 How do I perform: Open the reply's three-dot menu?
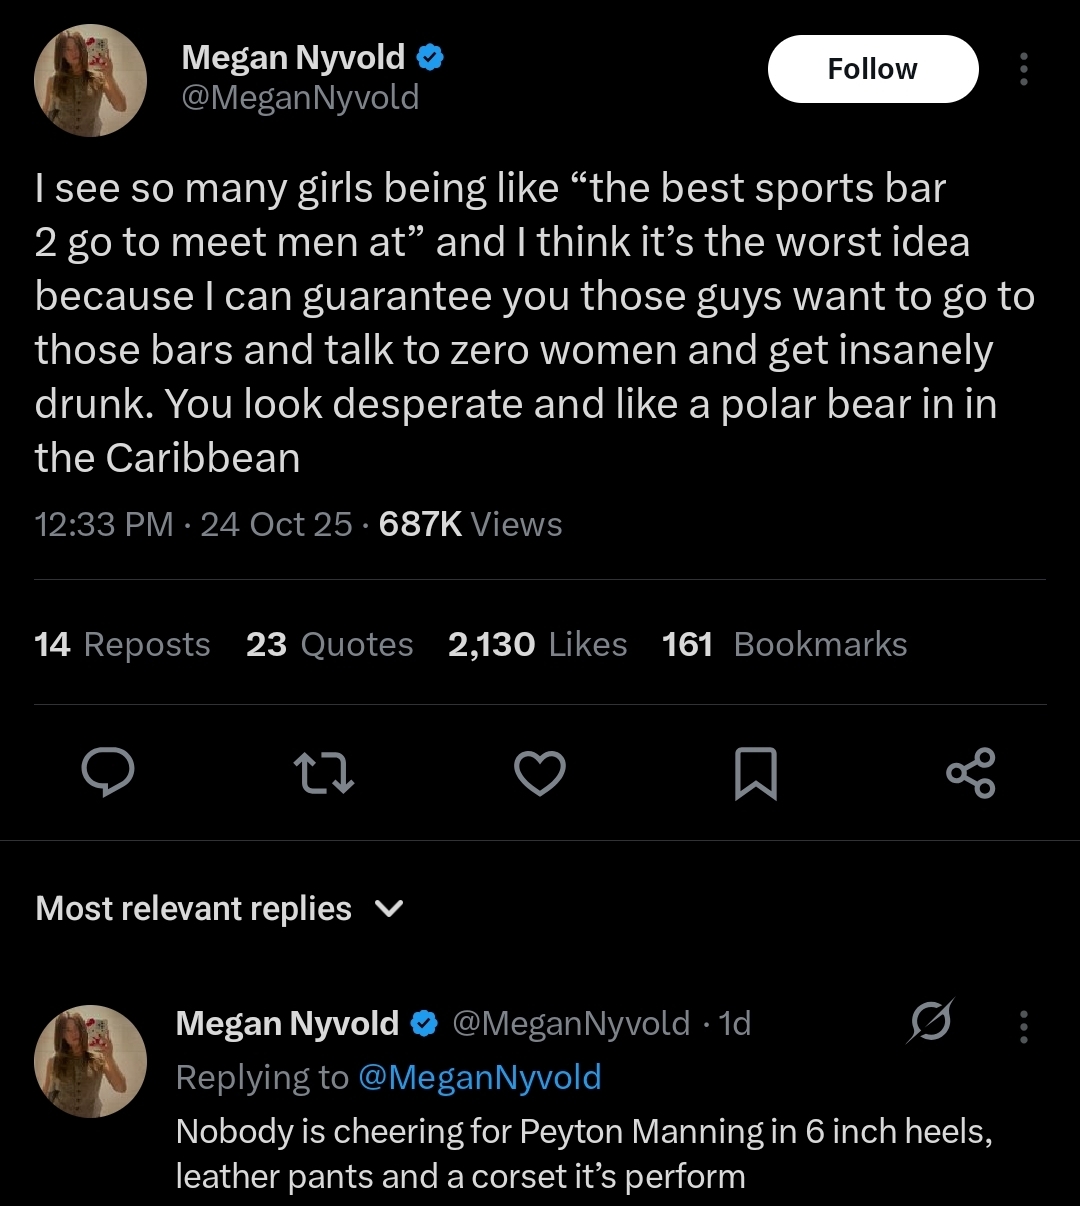pyautogui.click(x=1023, y=1026)
